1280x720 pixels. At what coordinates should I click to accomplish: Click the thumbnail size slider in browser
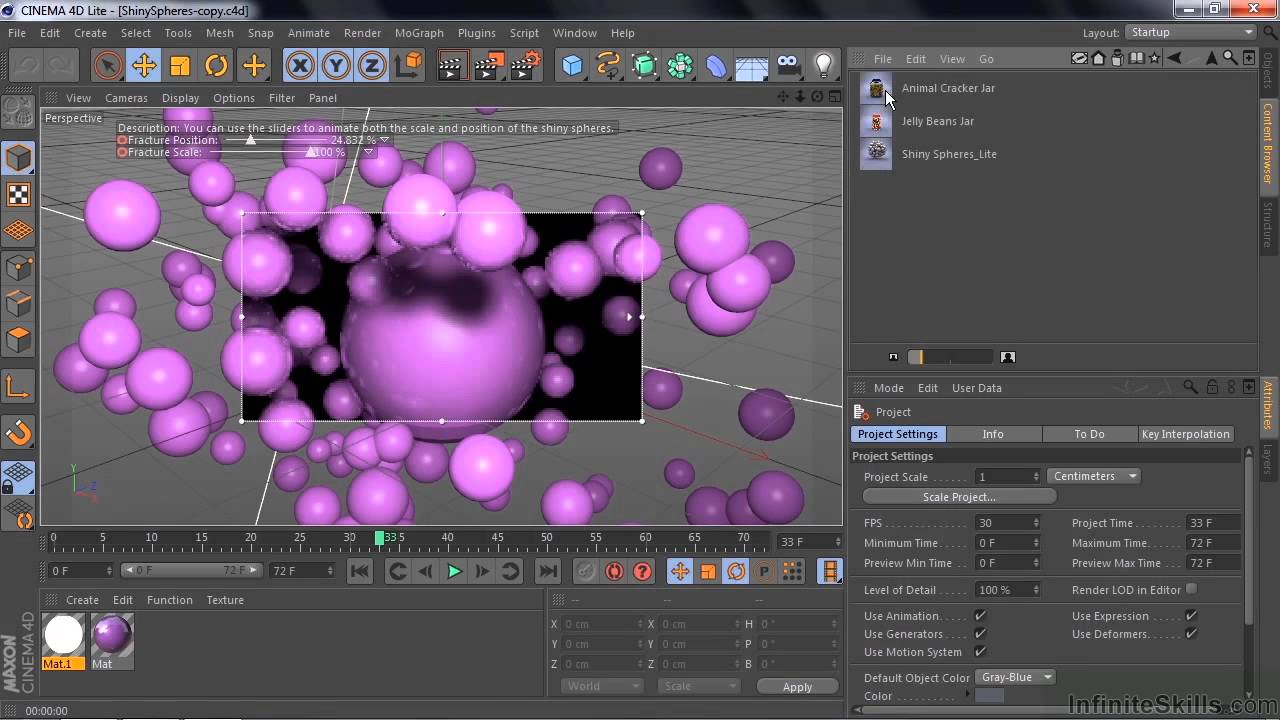pyautogui.click(x=949, y=357)
